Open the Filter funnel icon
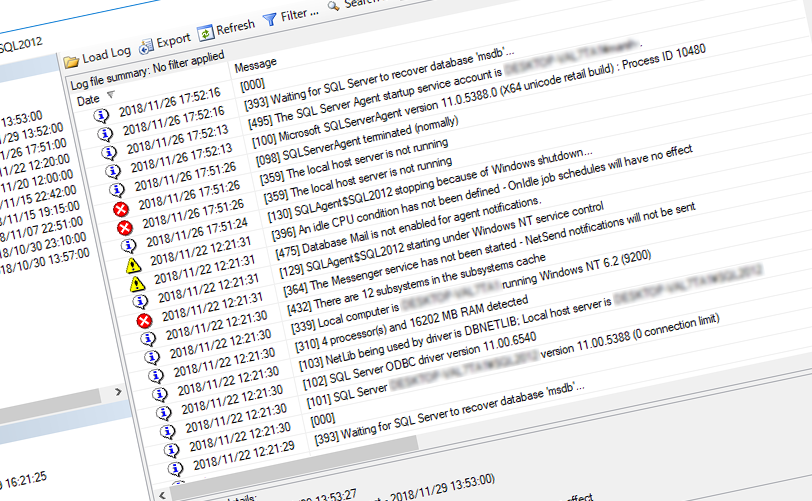 coord(269,20)
